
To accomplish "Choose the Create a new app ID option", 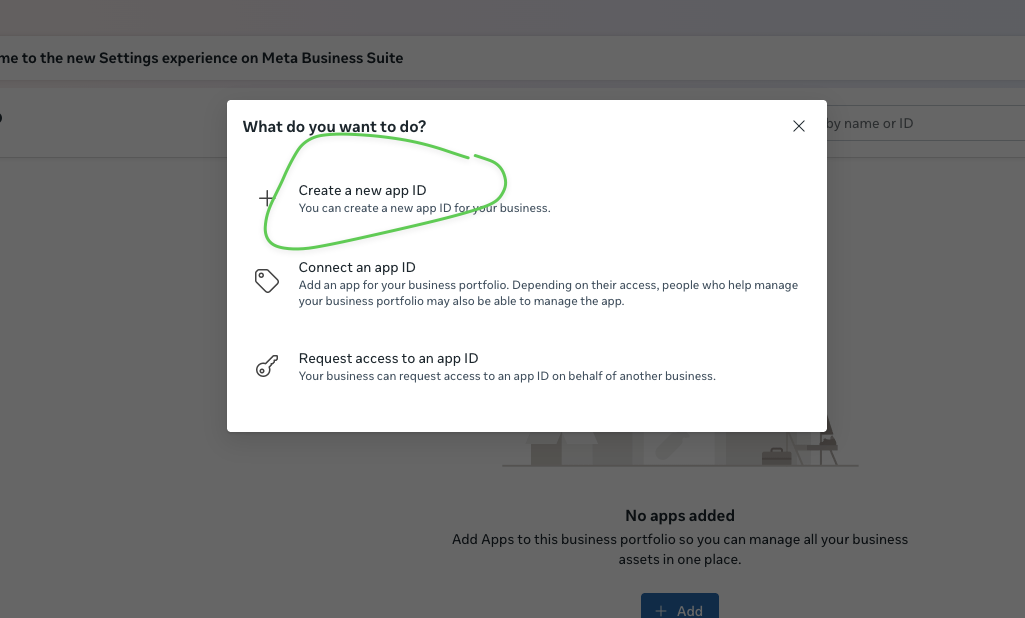I will point(363,190).
